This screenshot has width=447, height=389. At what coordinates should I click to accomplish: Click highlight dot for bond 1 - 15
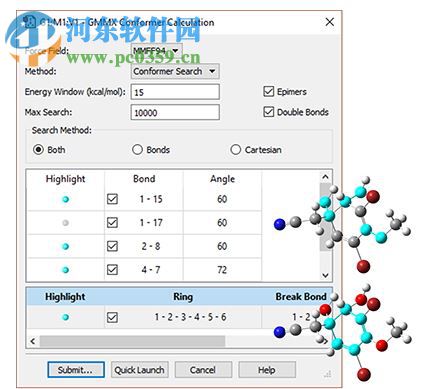tap(66, 199)
